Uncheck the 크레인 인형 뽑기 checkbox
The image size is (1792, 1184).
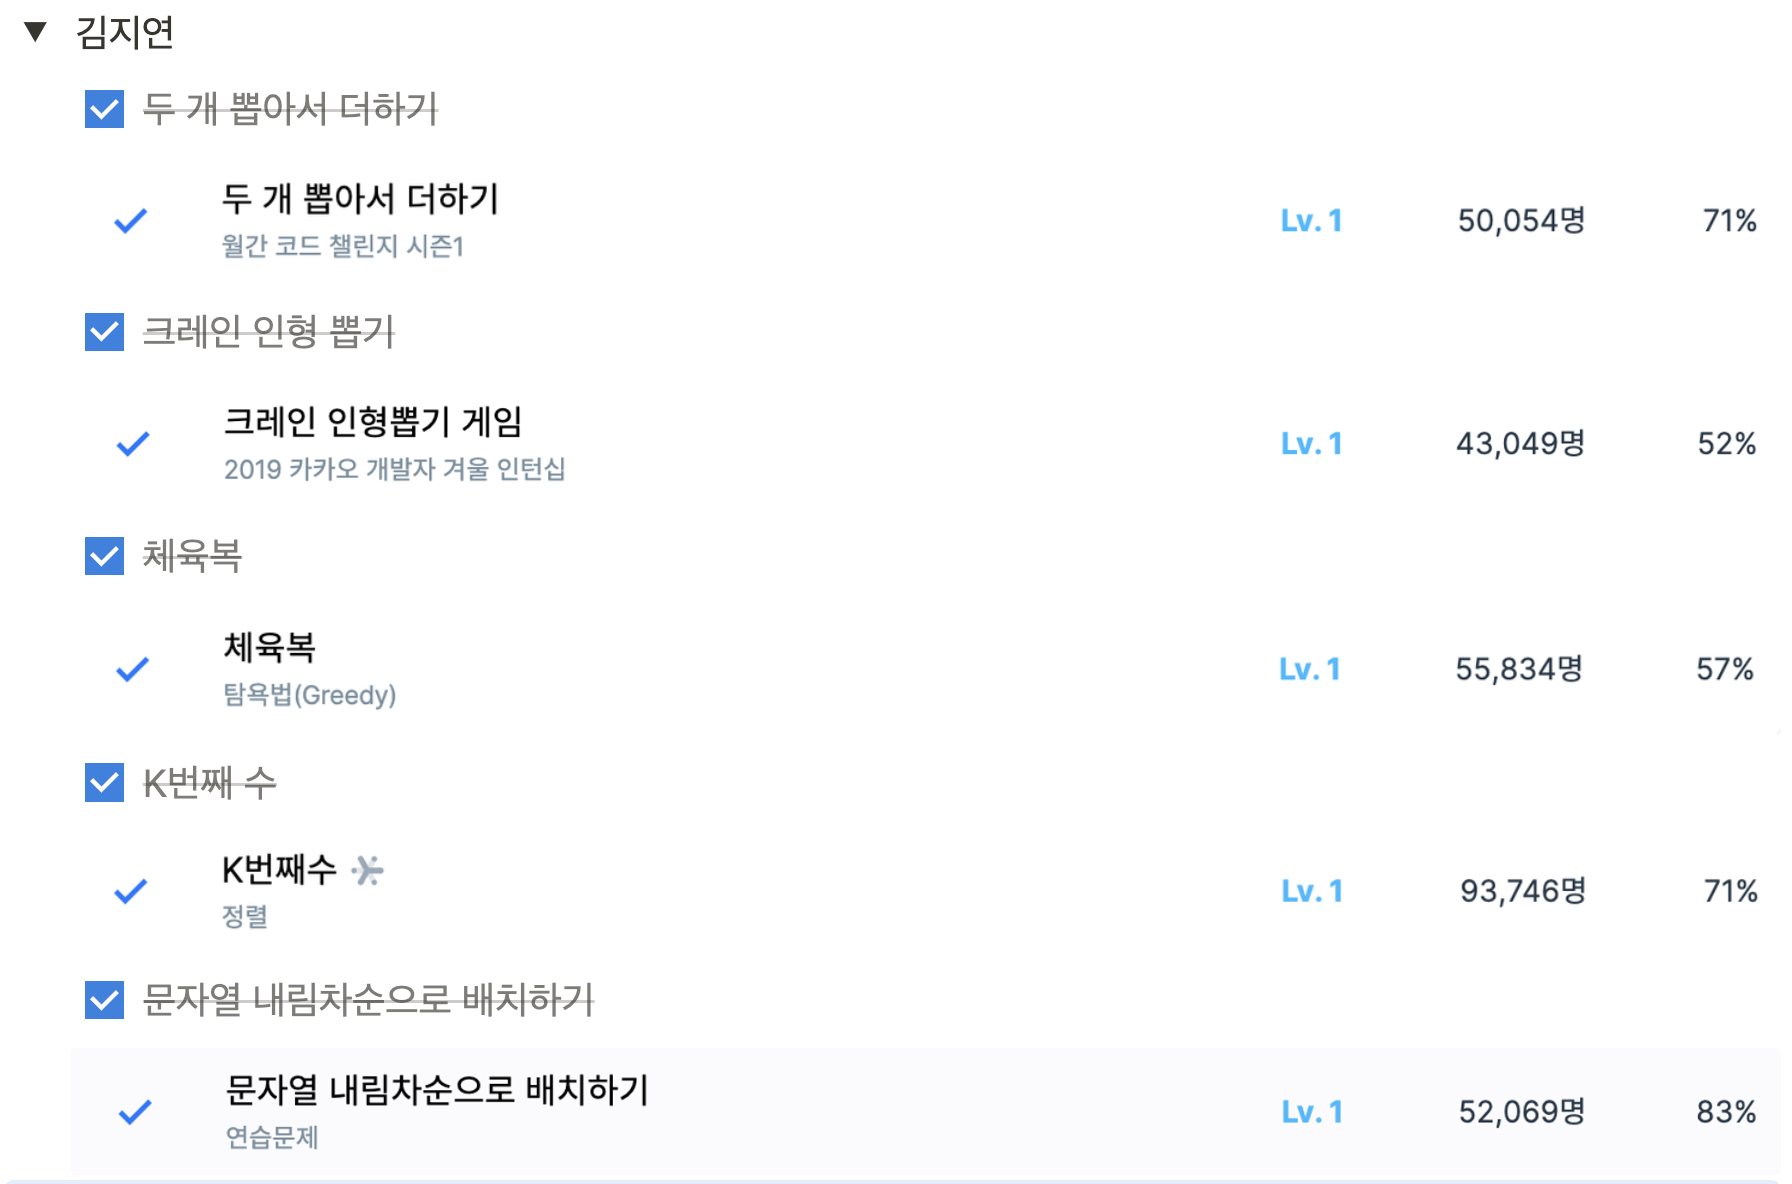tap(105, 332)
